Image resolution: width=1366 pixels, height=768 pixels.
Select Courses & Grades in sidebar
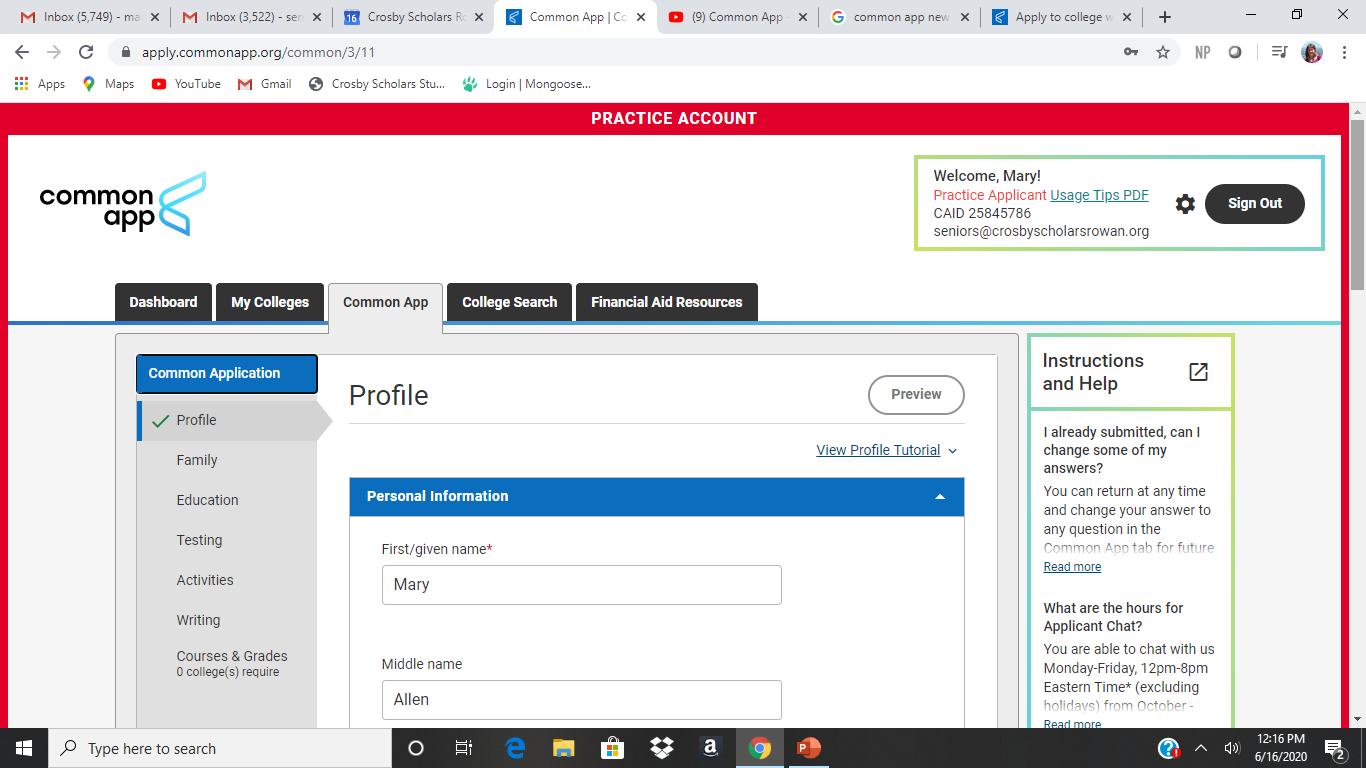(x=232, y=663)
